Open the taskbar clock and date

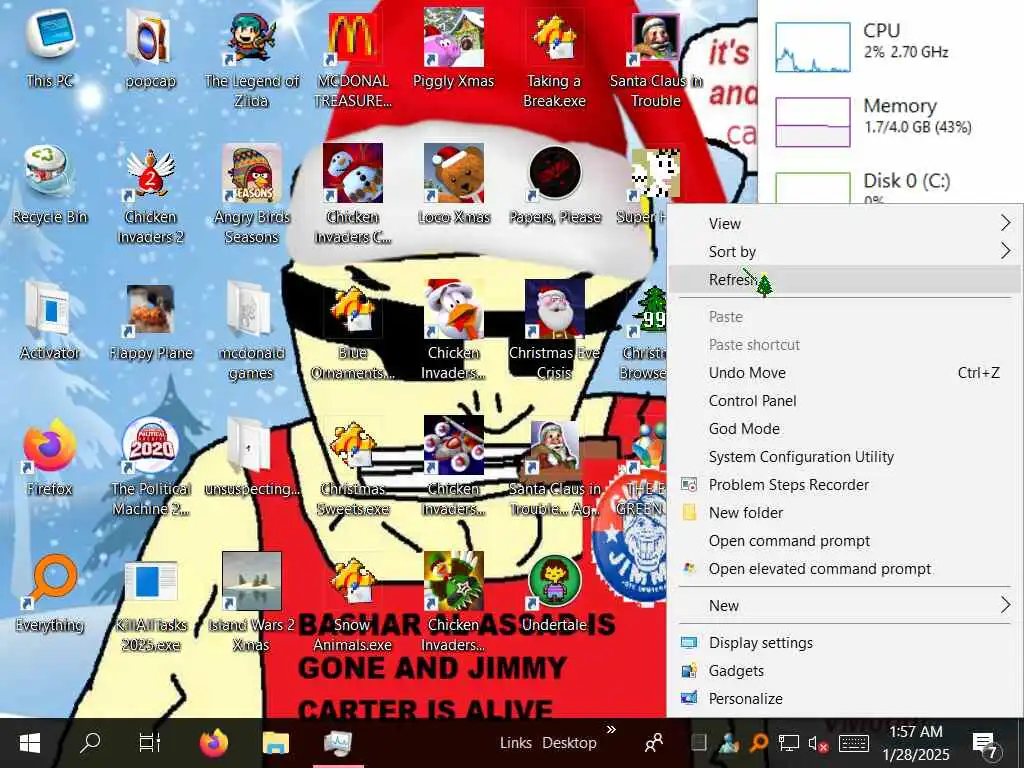tap(916, 743)
